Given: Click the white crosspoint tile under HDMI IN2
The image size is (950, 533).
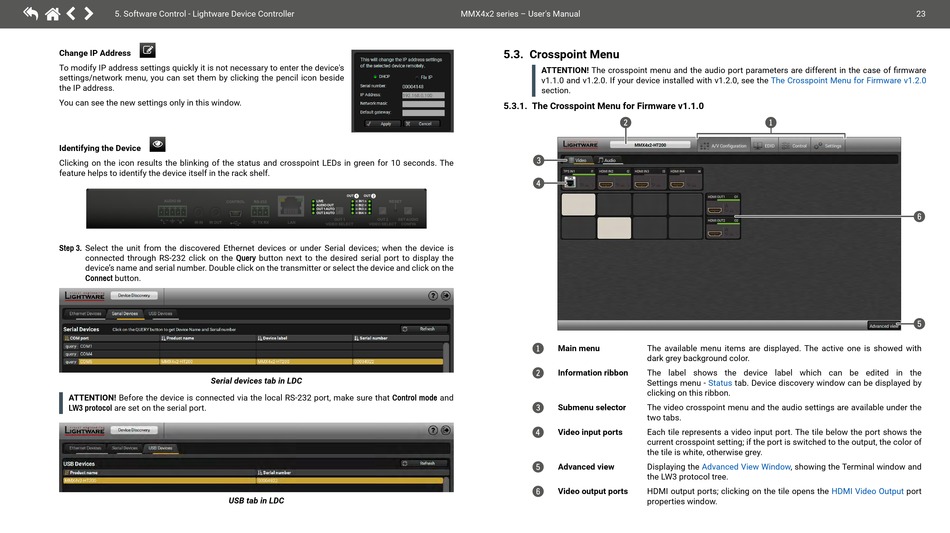Looking at the screenshot, I should tap(614, 228).
